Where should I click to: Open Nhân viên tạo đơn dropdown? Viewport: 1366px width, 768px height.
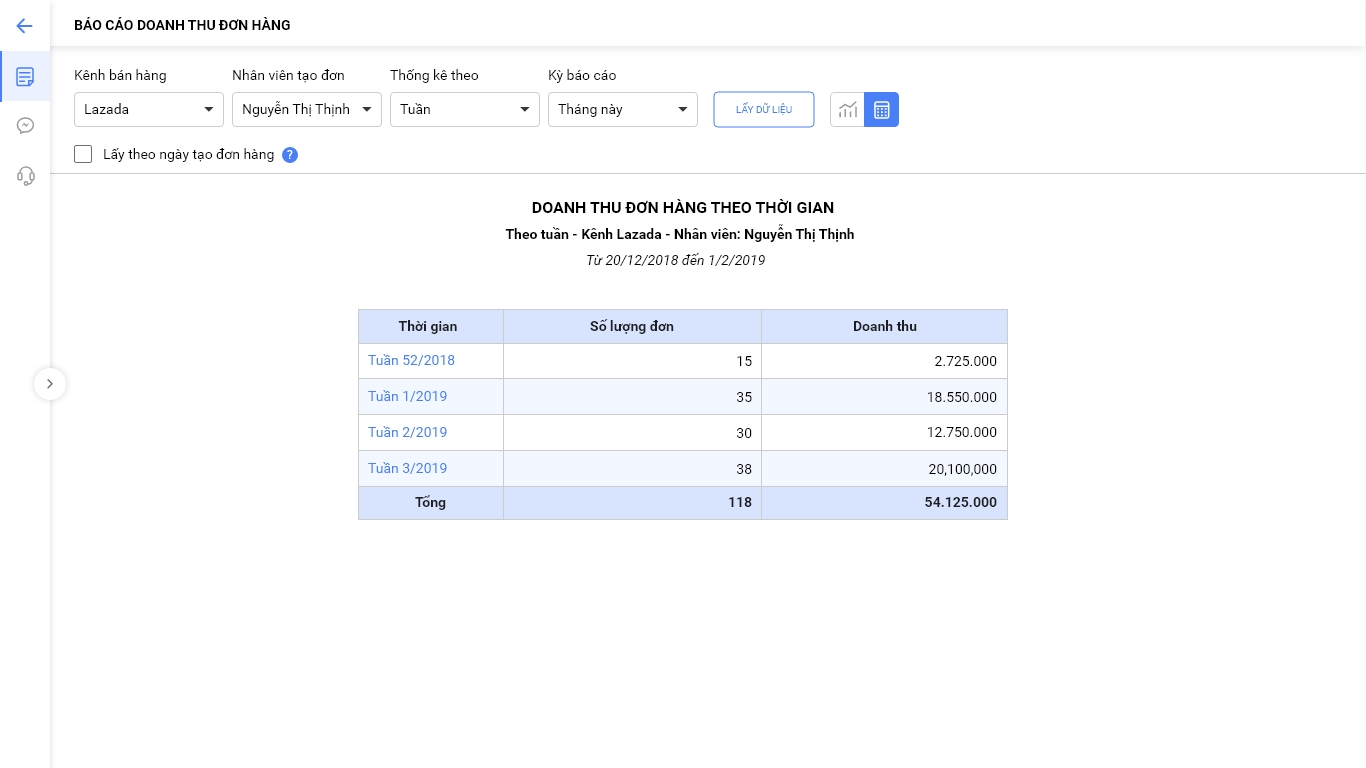[307, 110]
